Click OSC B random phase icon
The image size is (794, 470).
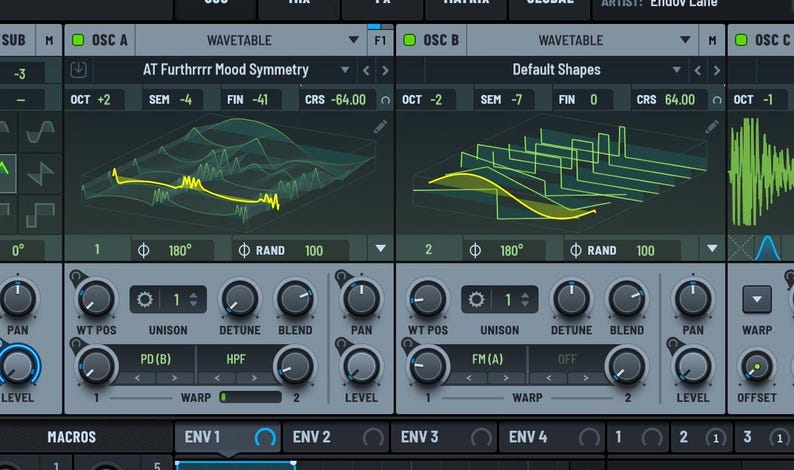pyautogui.click(x=576, y=250)
